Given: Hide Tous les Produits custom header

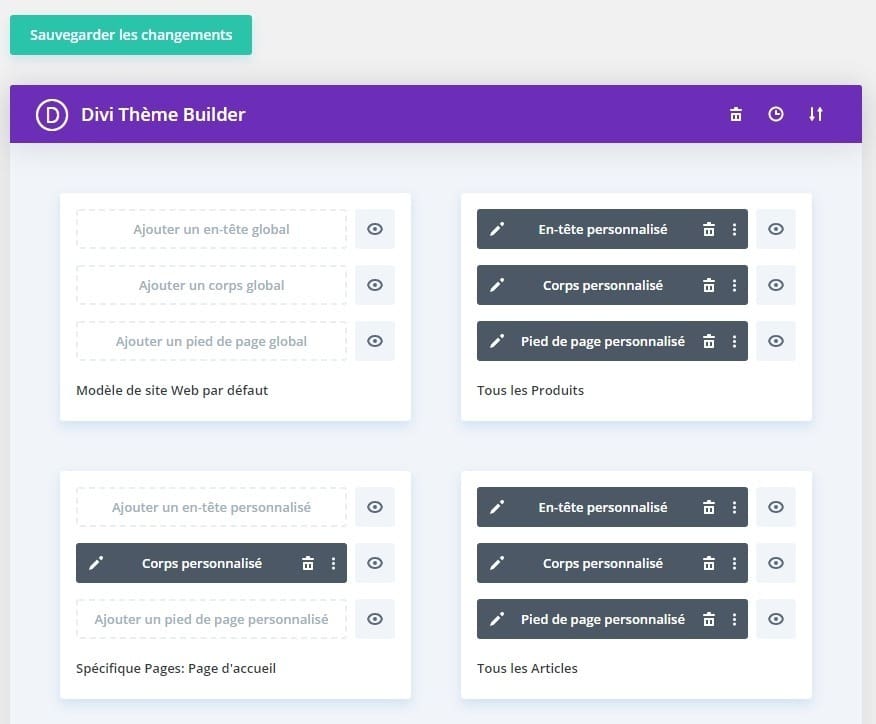Looking at the screenshot, I should [775, 229].
